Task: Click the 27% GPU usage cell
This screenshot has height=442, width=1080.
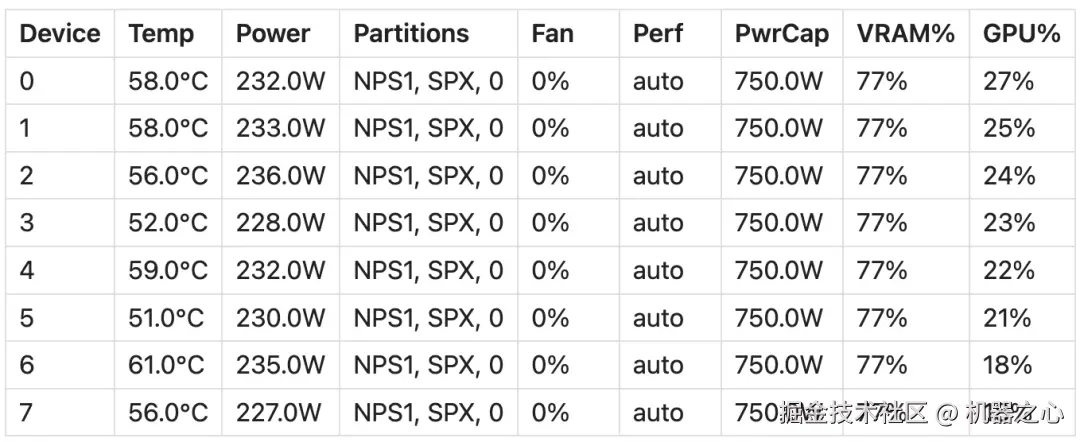Action: (1008, 81)
